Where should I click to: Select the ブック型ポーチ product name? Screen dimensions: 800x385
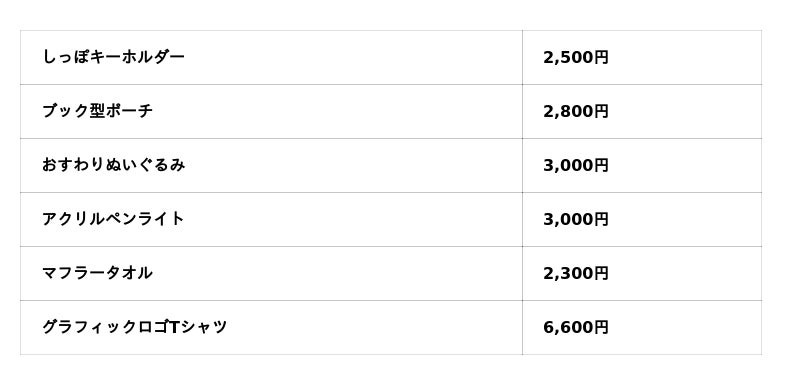tap(97, 111)
